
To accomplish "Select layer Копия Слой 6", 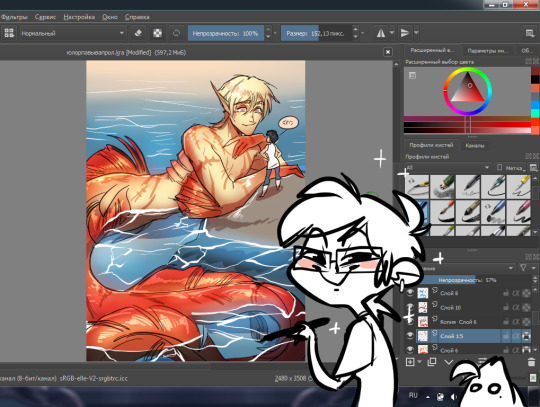I will click(458, 322).
